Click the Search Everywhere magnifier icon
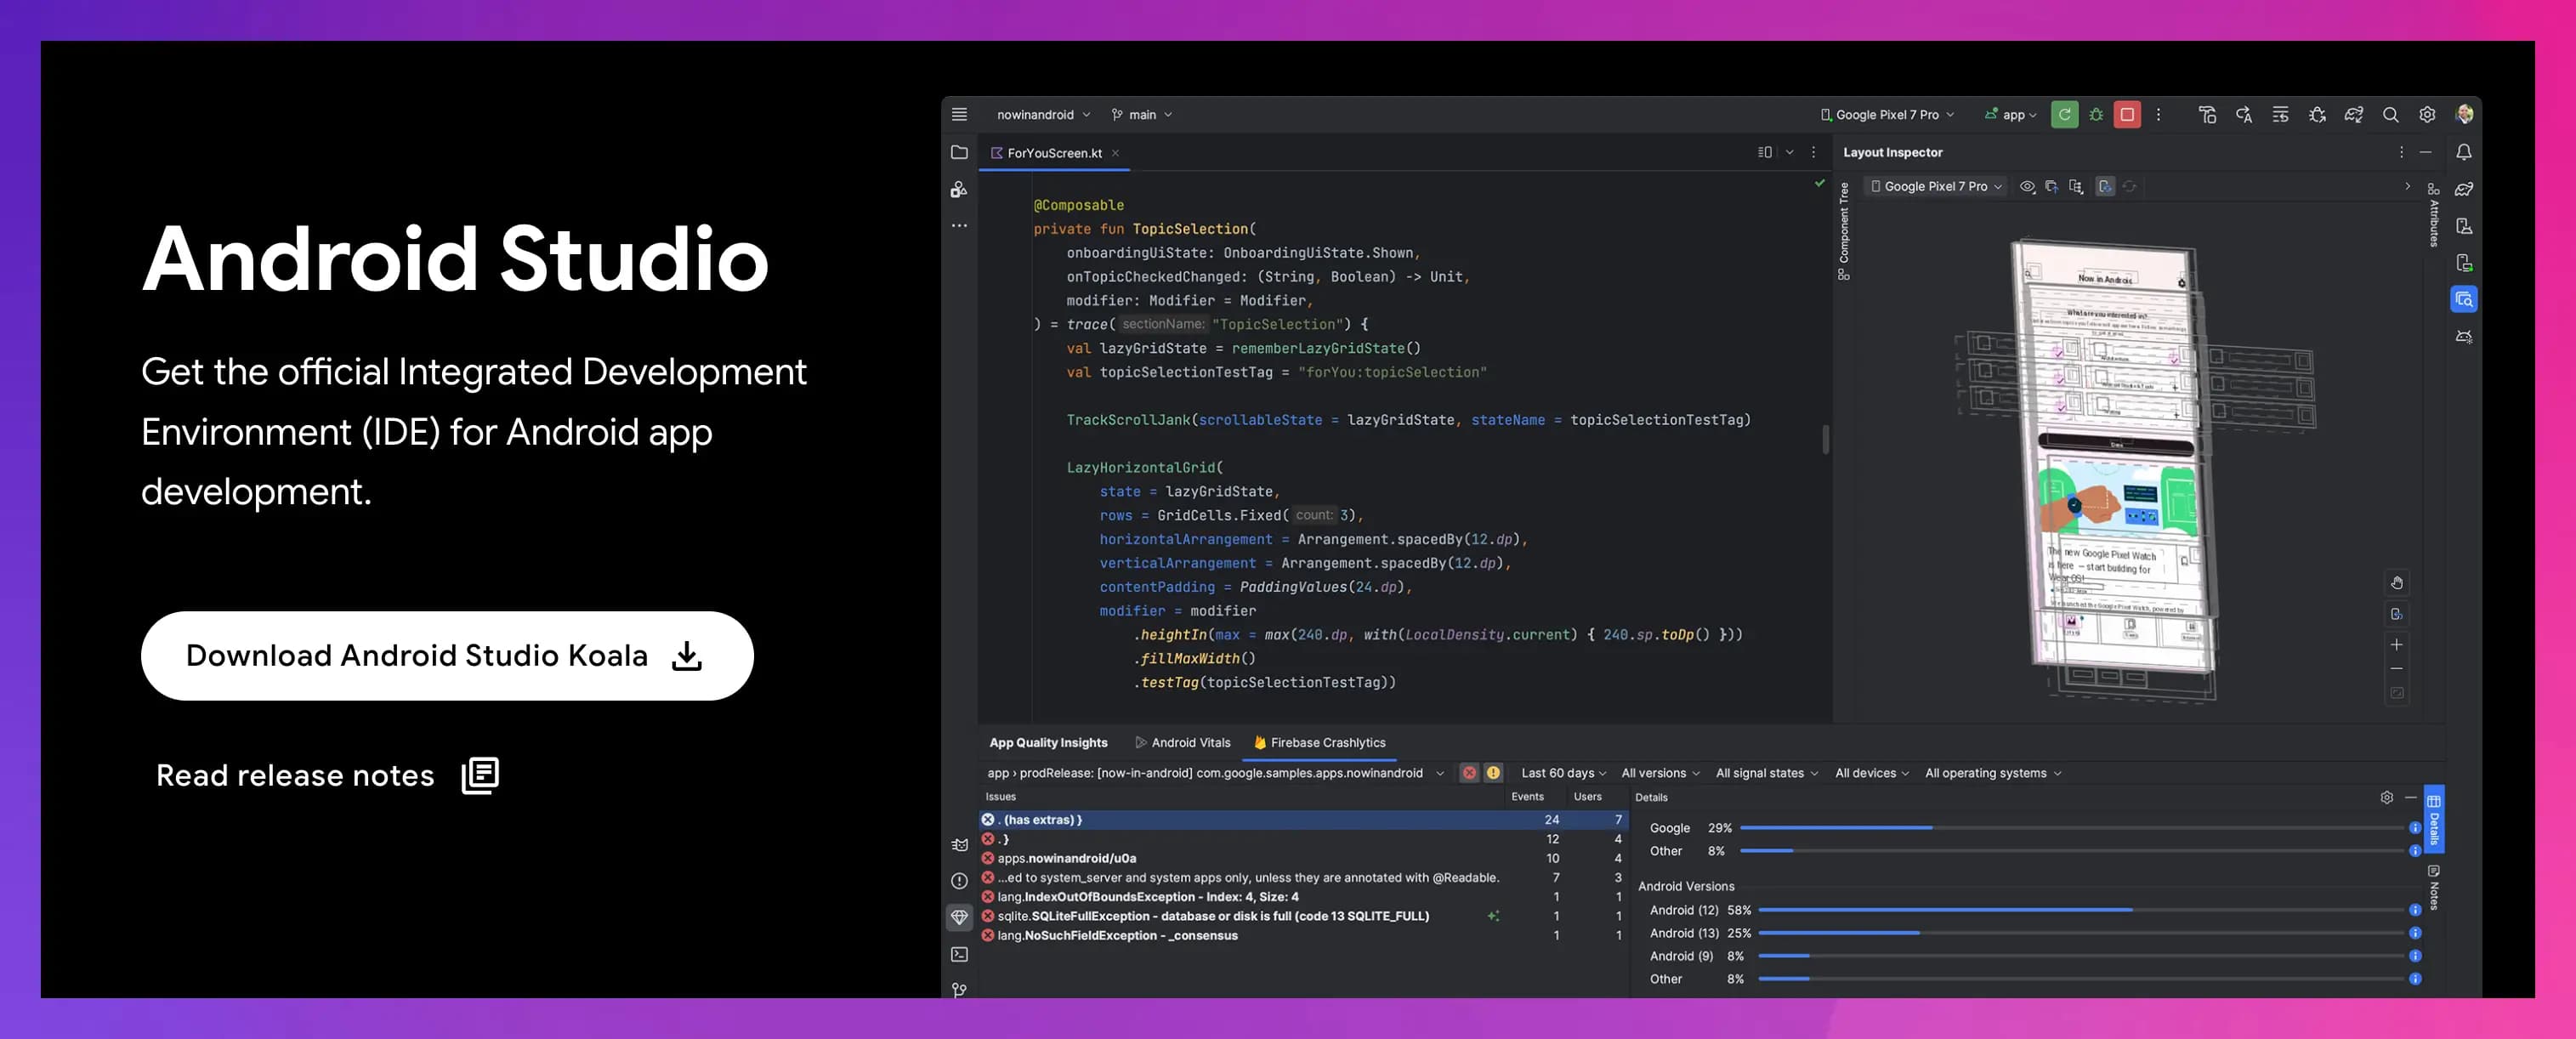 [x=2390, y=114]
